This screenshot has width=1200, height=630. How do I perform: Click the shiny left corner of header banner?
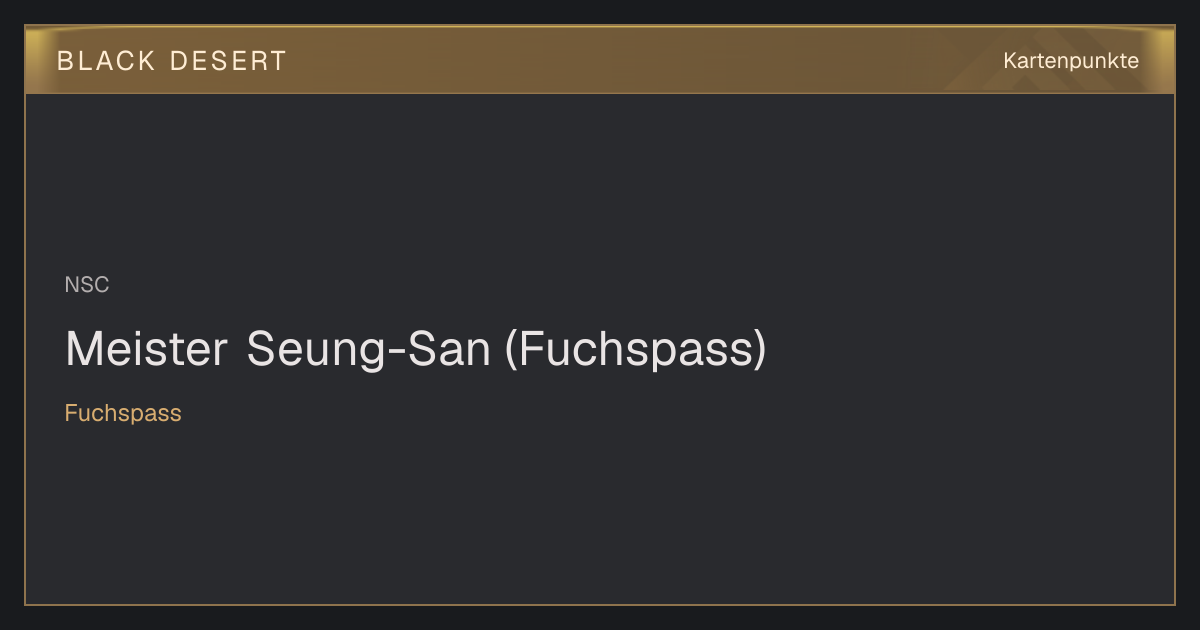[40, 45]
